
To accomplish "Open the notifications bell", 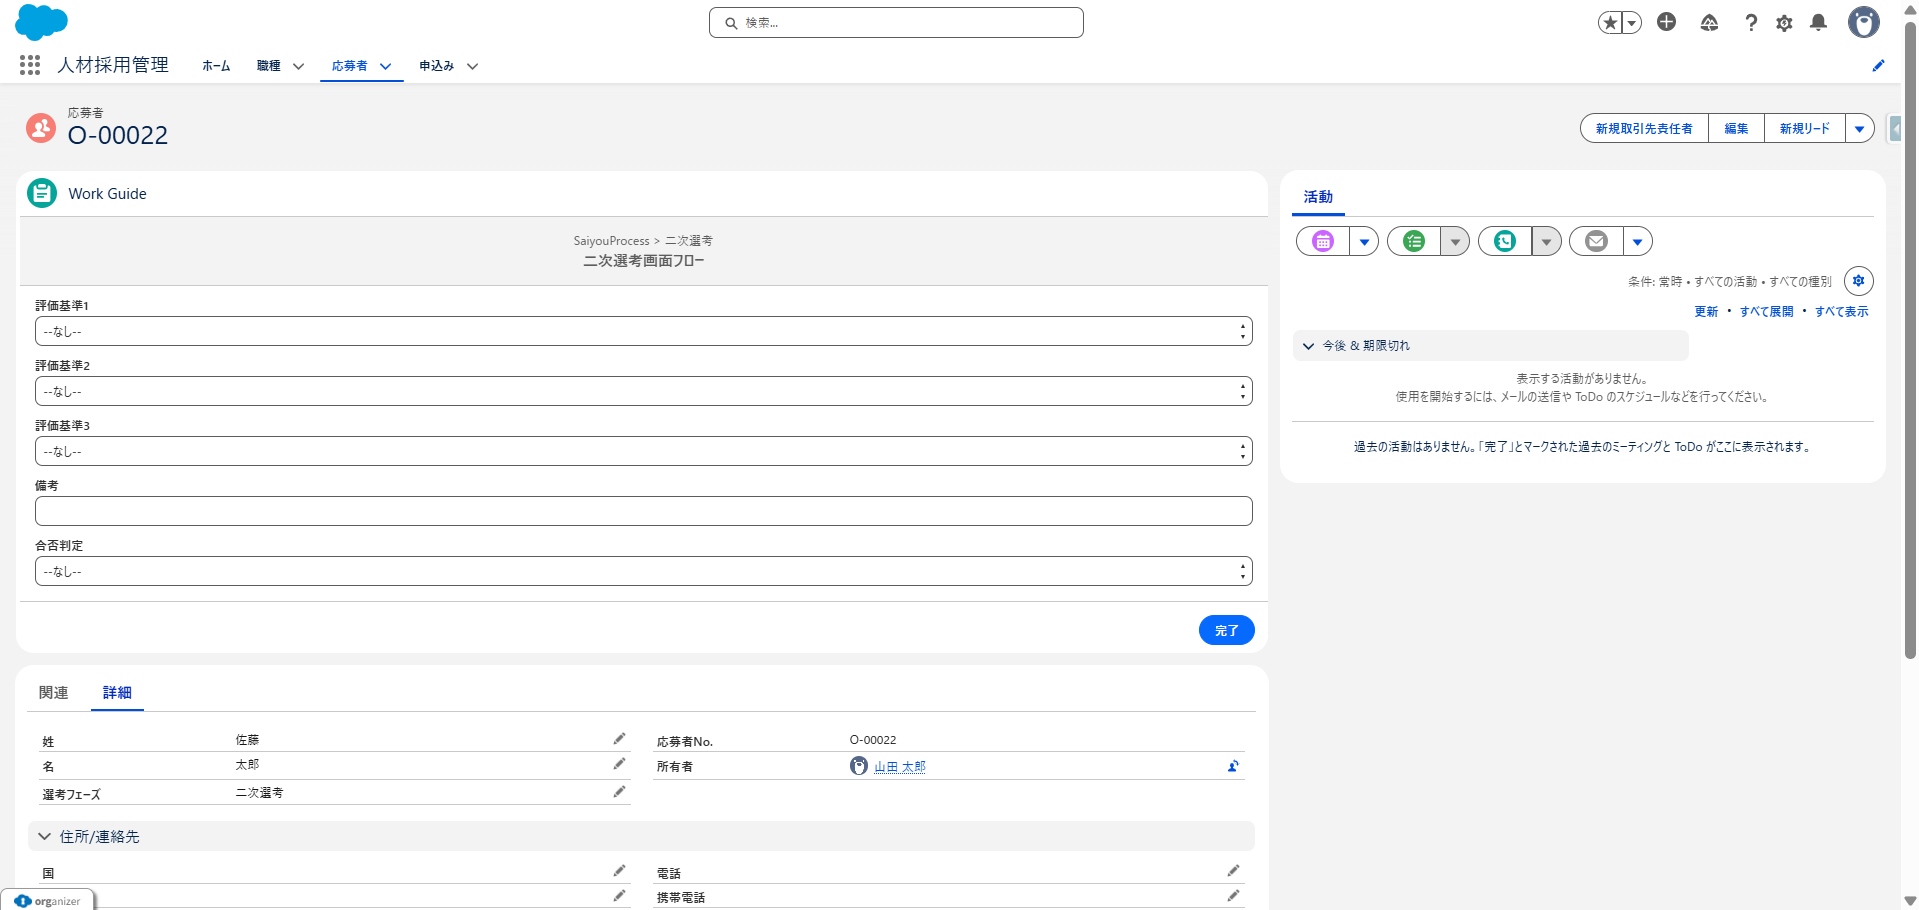I will click(x=1818, y=23).
